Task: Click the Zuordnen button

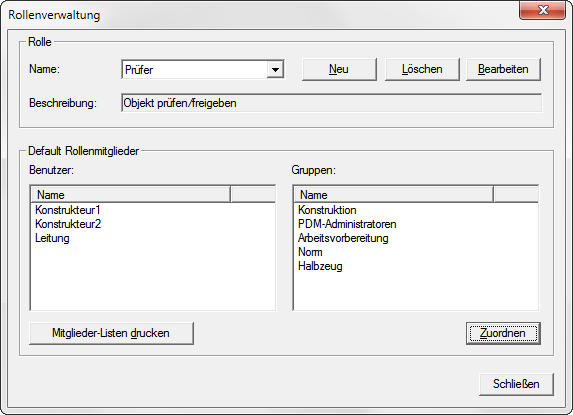Action: point(503,333)
